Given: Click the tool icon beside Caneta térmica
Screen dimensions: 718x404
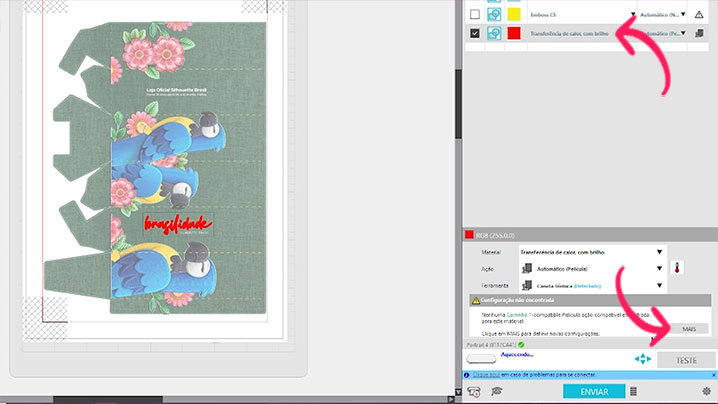Looking at the screenshot, I should tap(527, 285).
